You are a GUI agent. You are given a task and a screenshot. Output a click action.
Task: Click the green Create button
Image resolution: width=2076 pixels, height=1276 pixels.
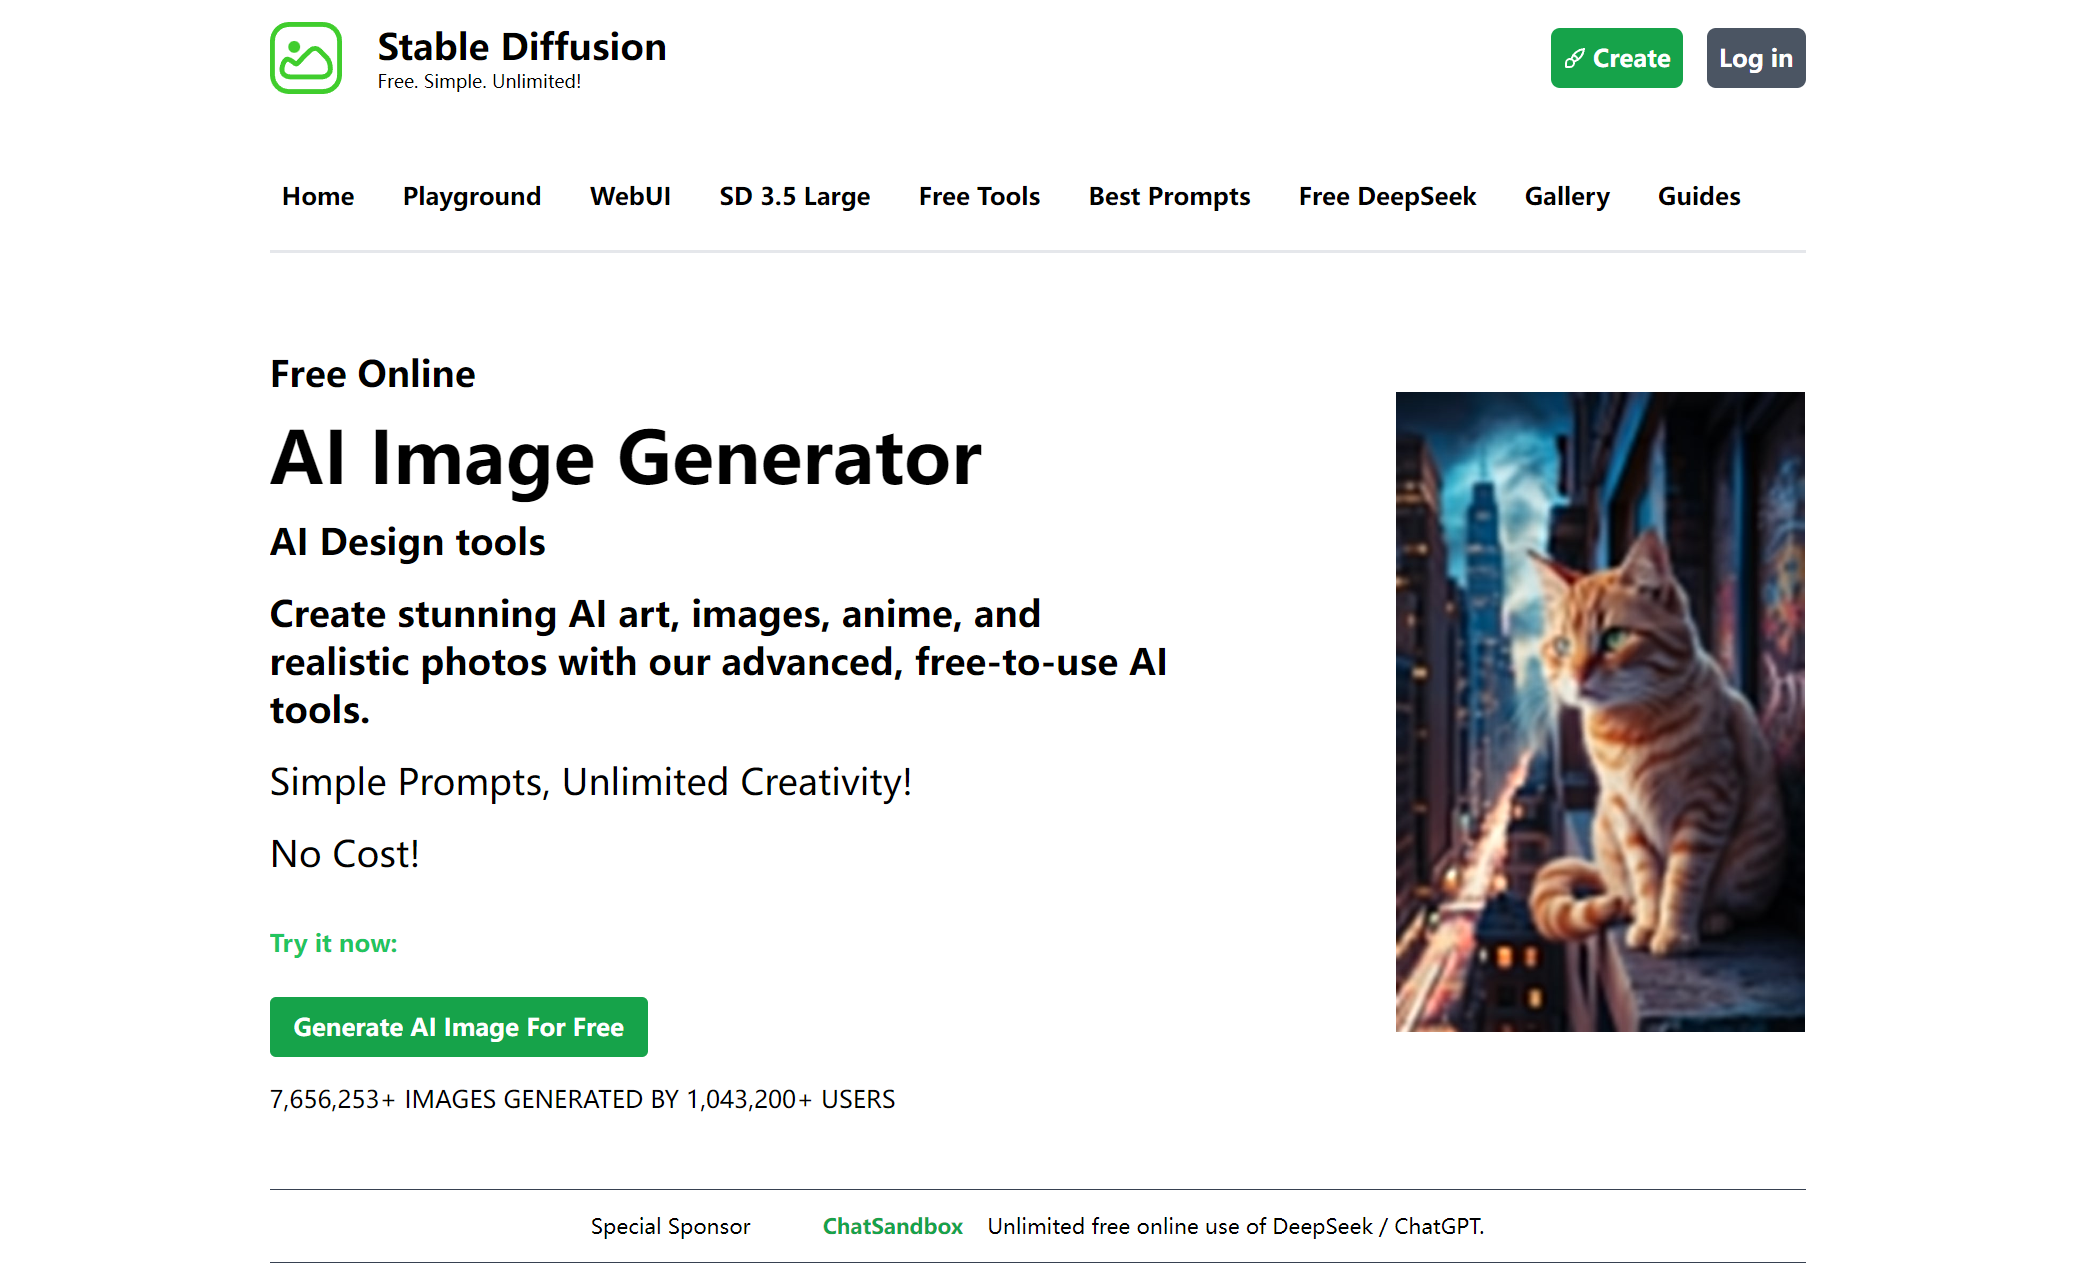click(1616, 59)
